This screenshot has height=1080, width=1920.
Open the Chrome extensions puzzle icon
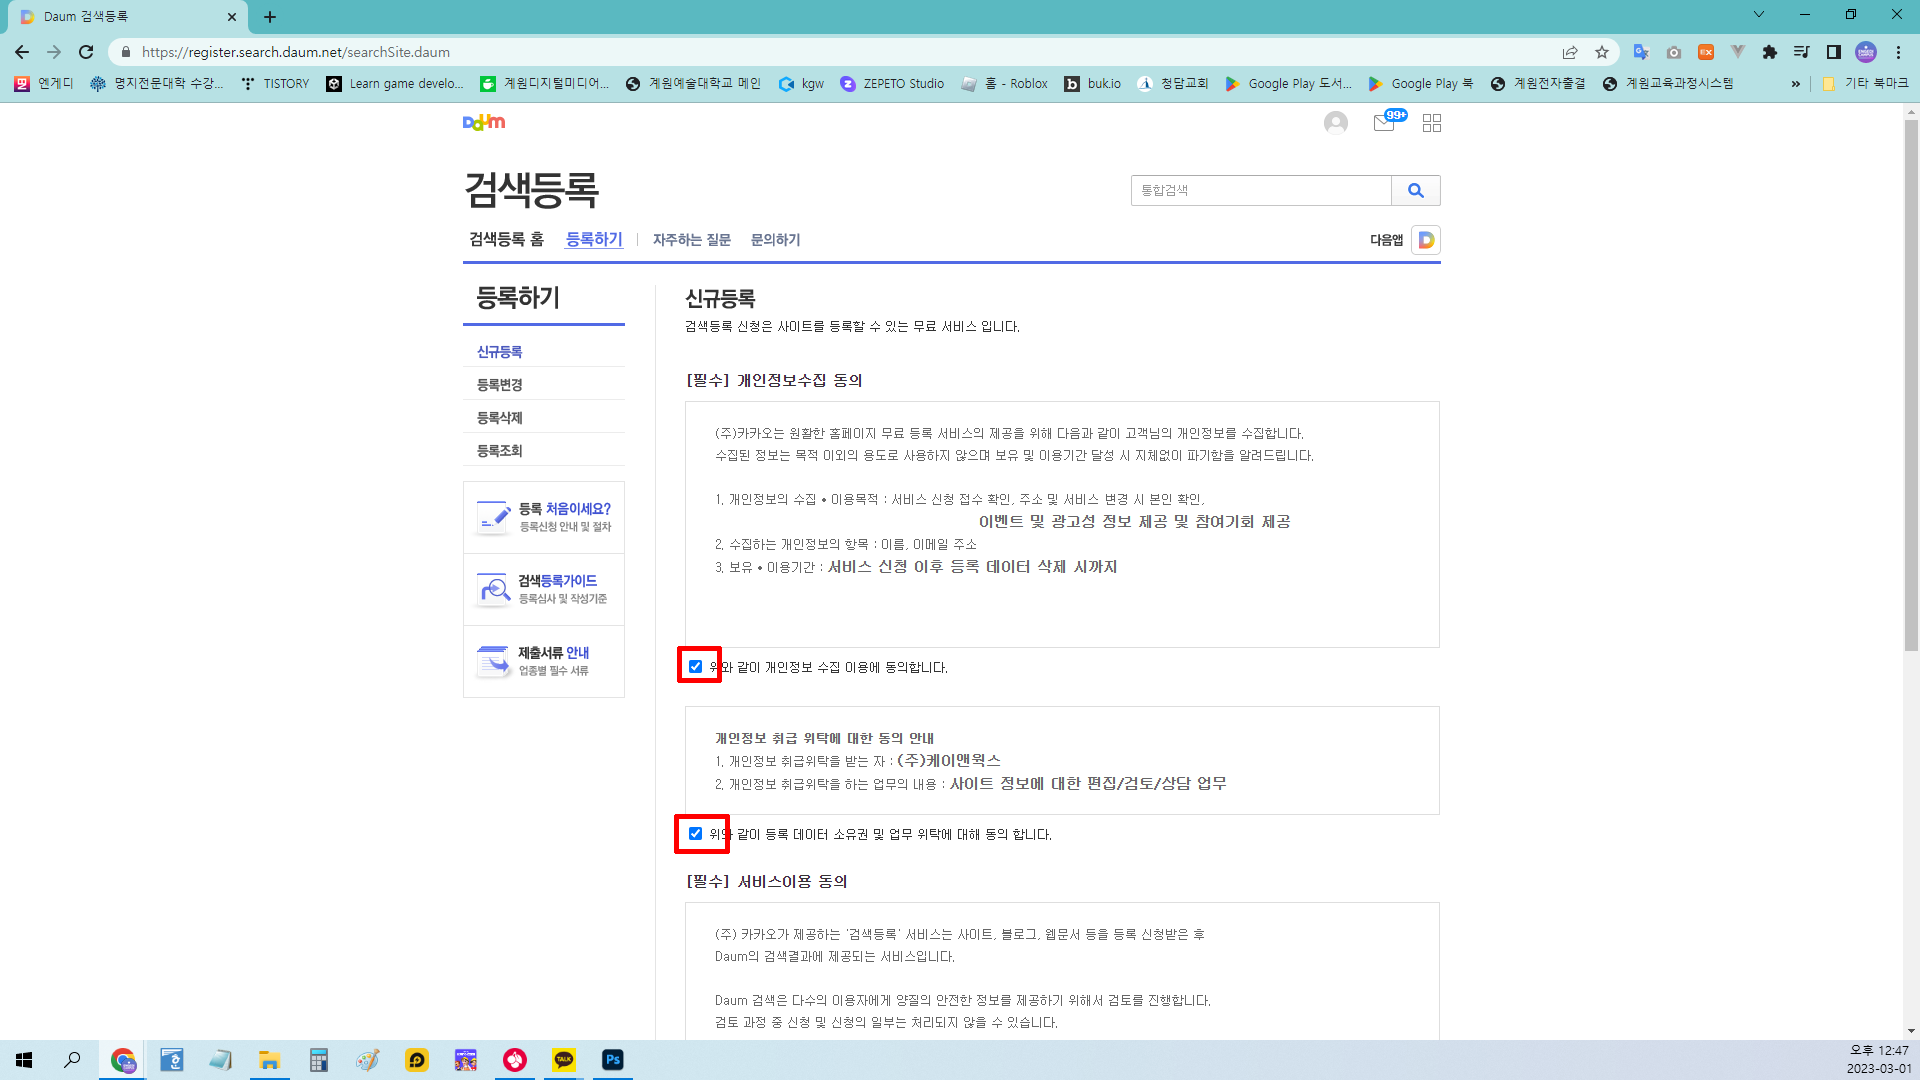(1769, 52)
